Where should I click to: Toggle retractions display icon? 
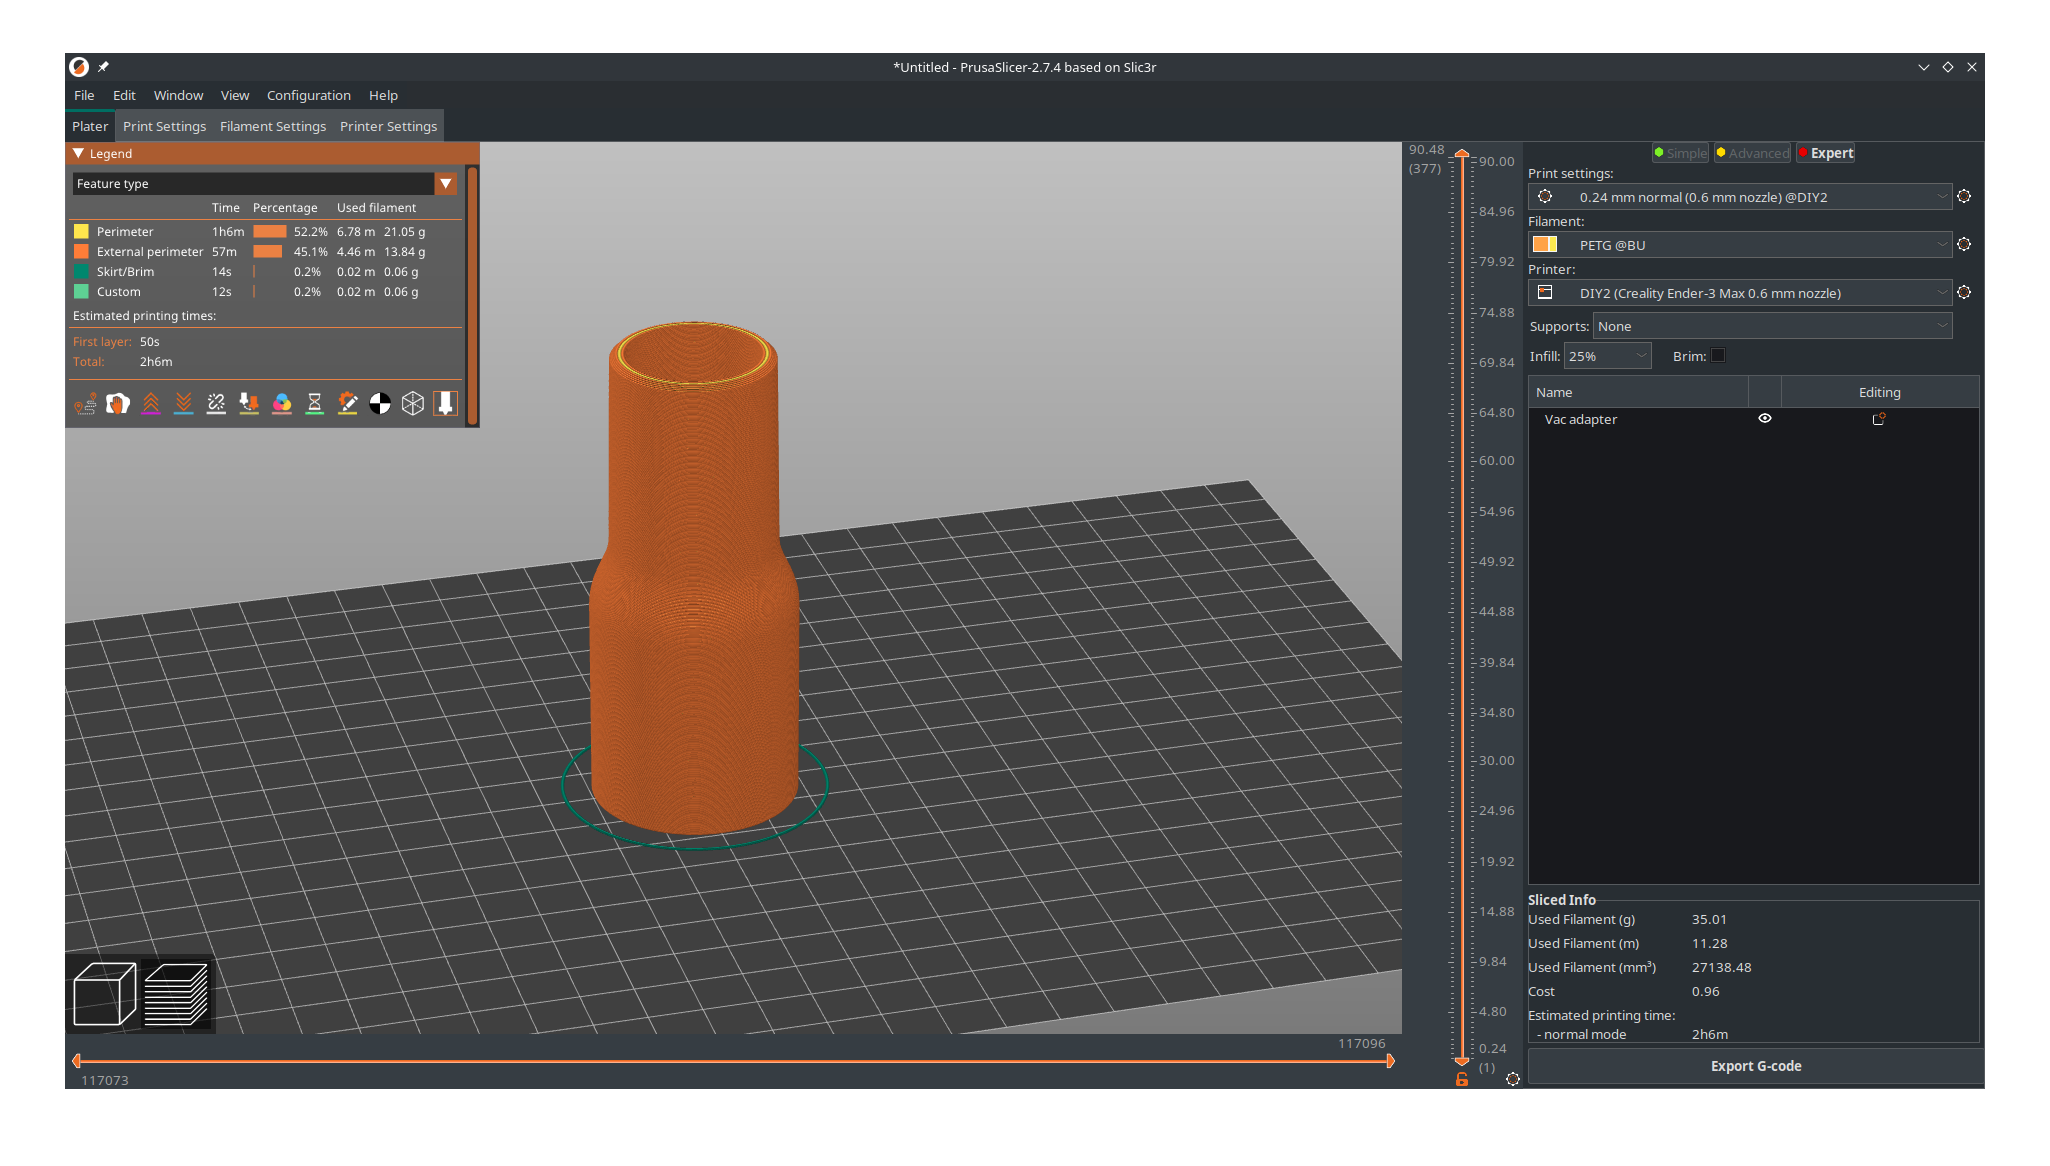[151, 404]
